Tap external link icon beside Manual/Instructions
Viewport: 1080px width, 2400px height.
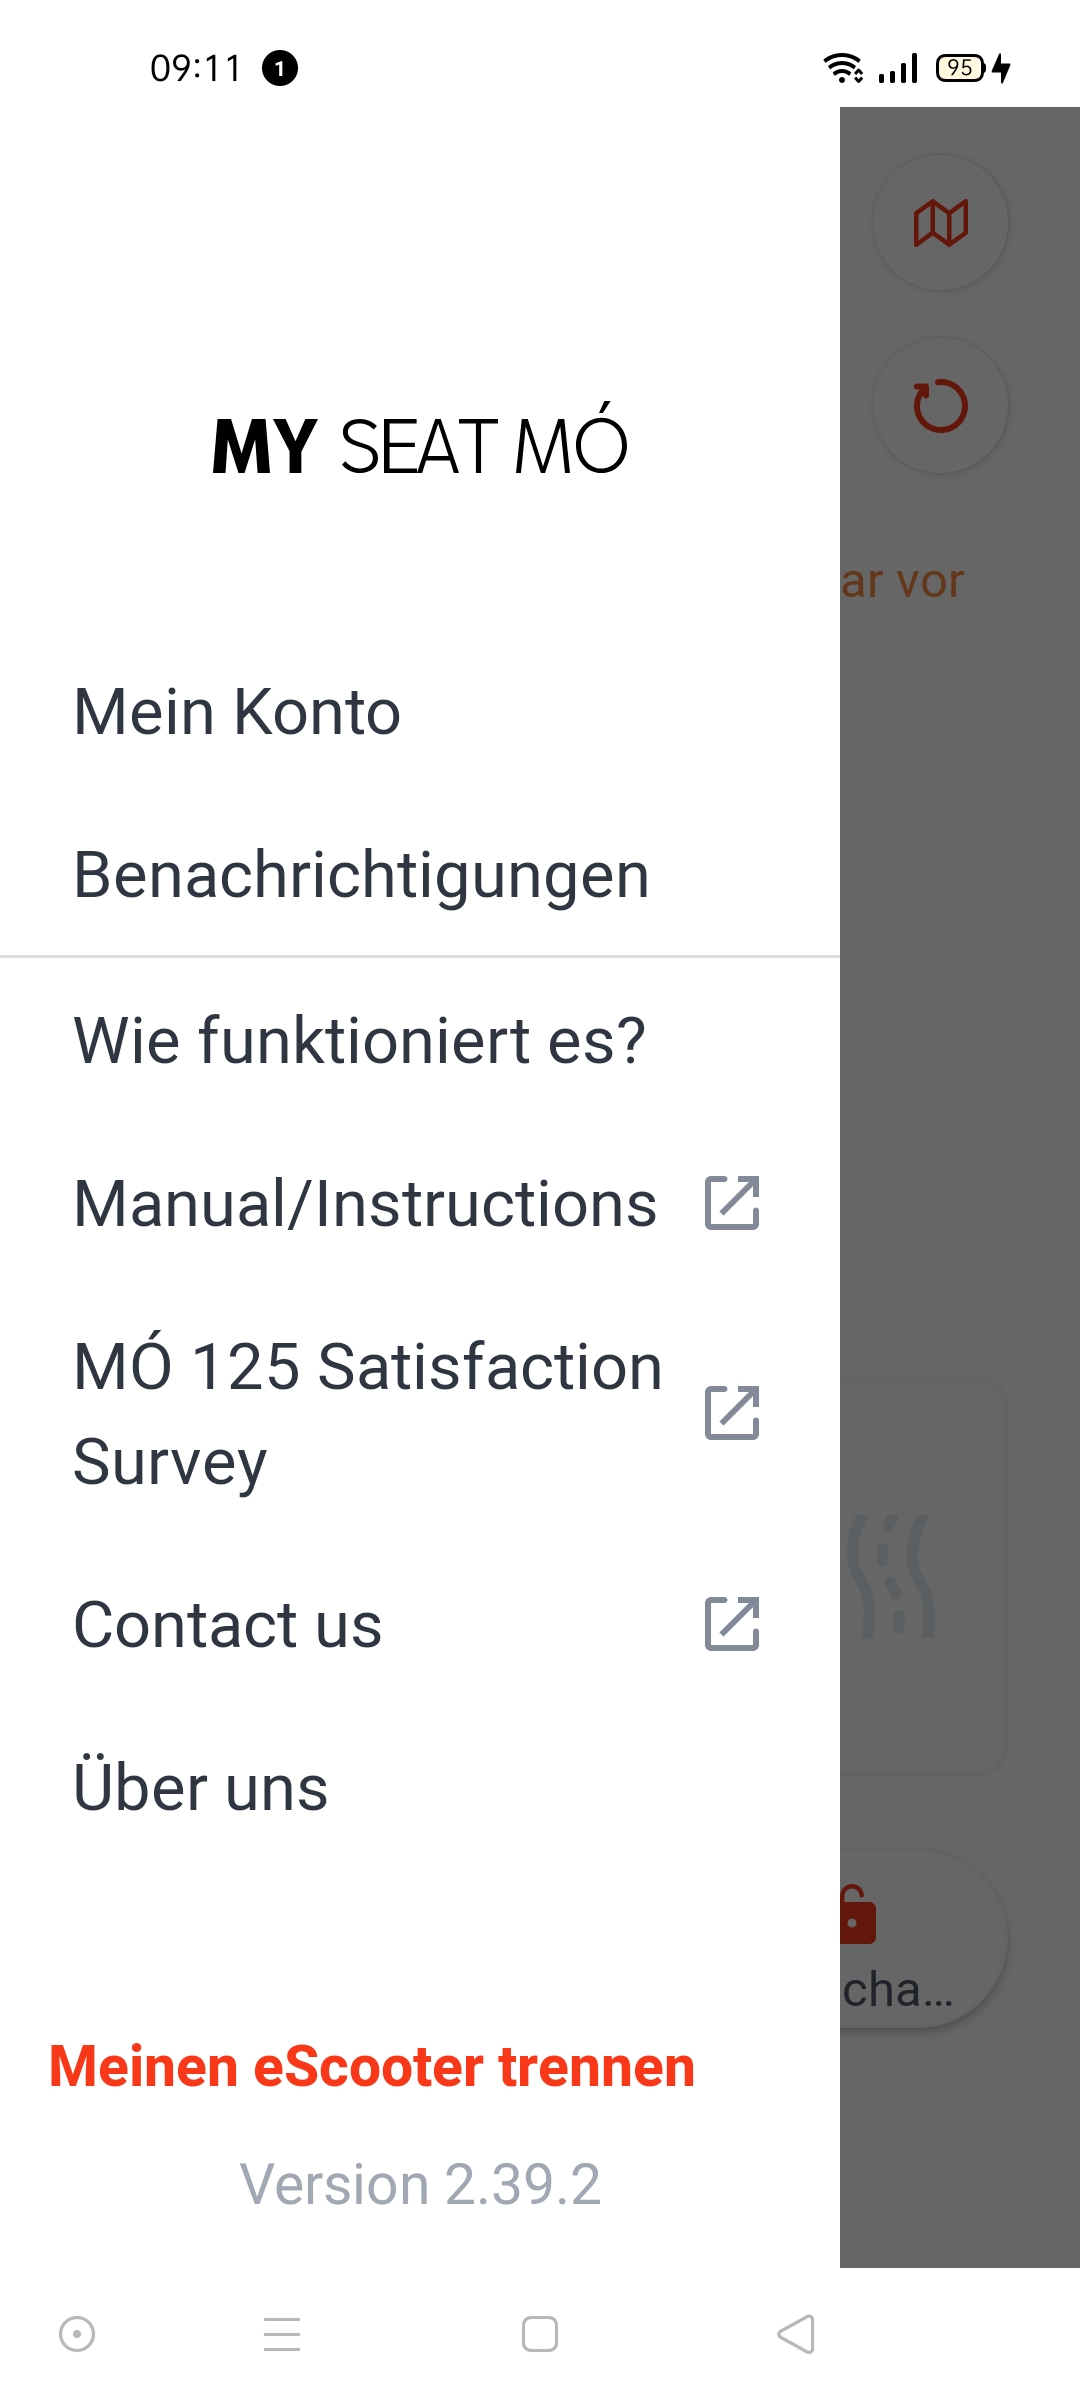point(732,1203)
